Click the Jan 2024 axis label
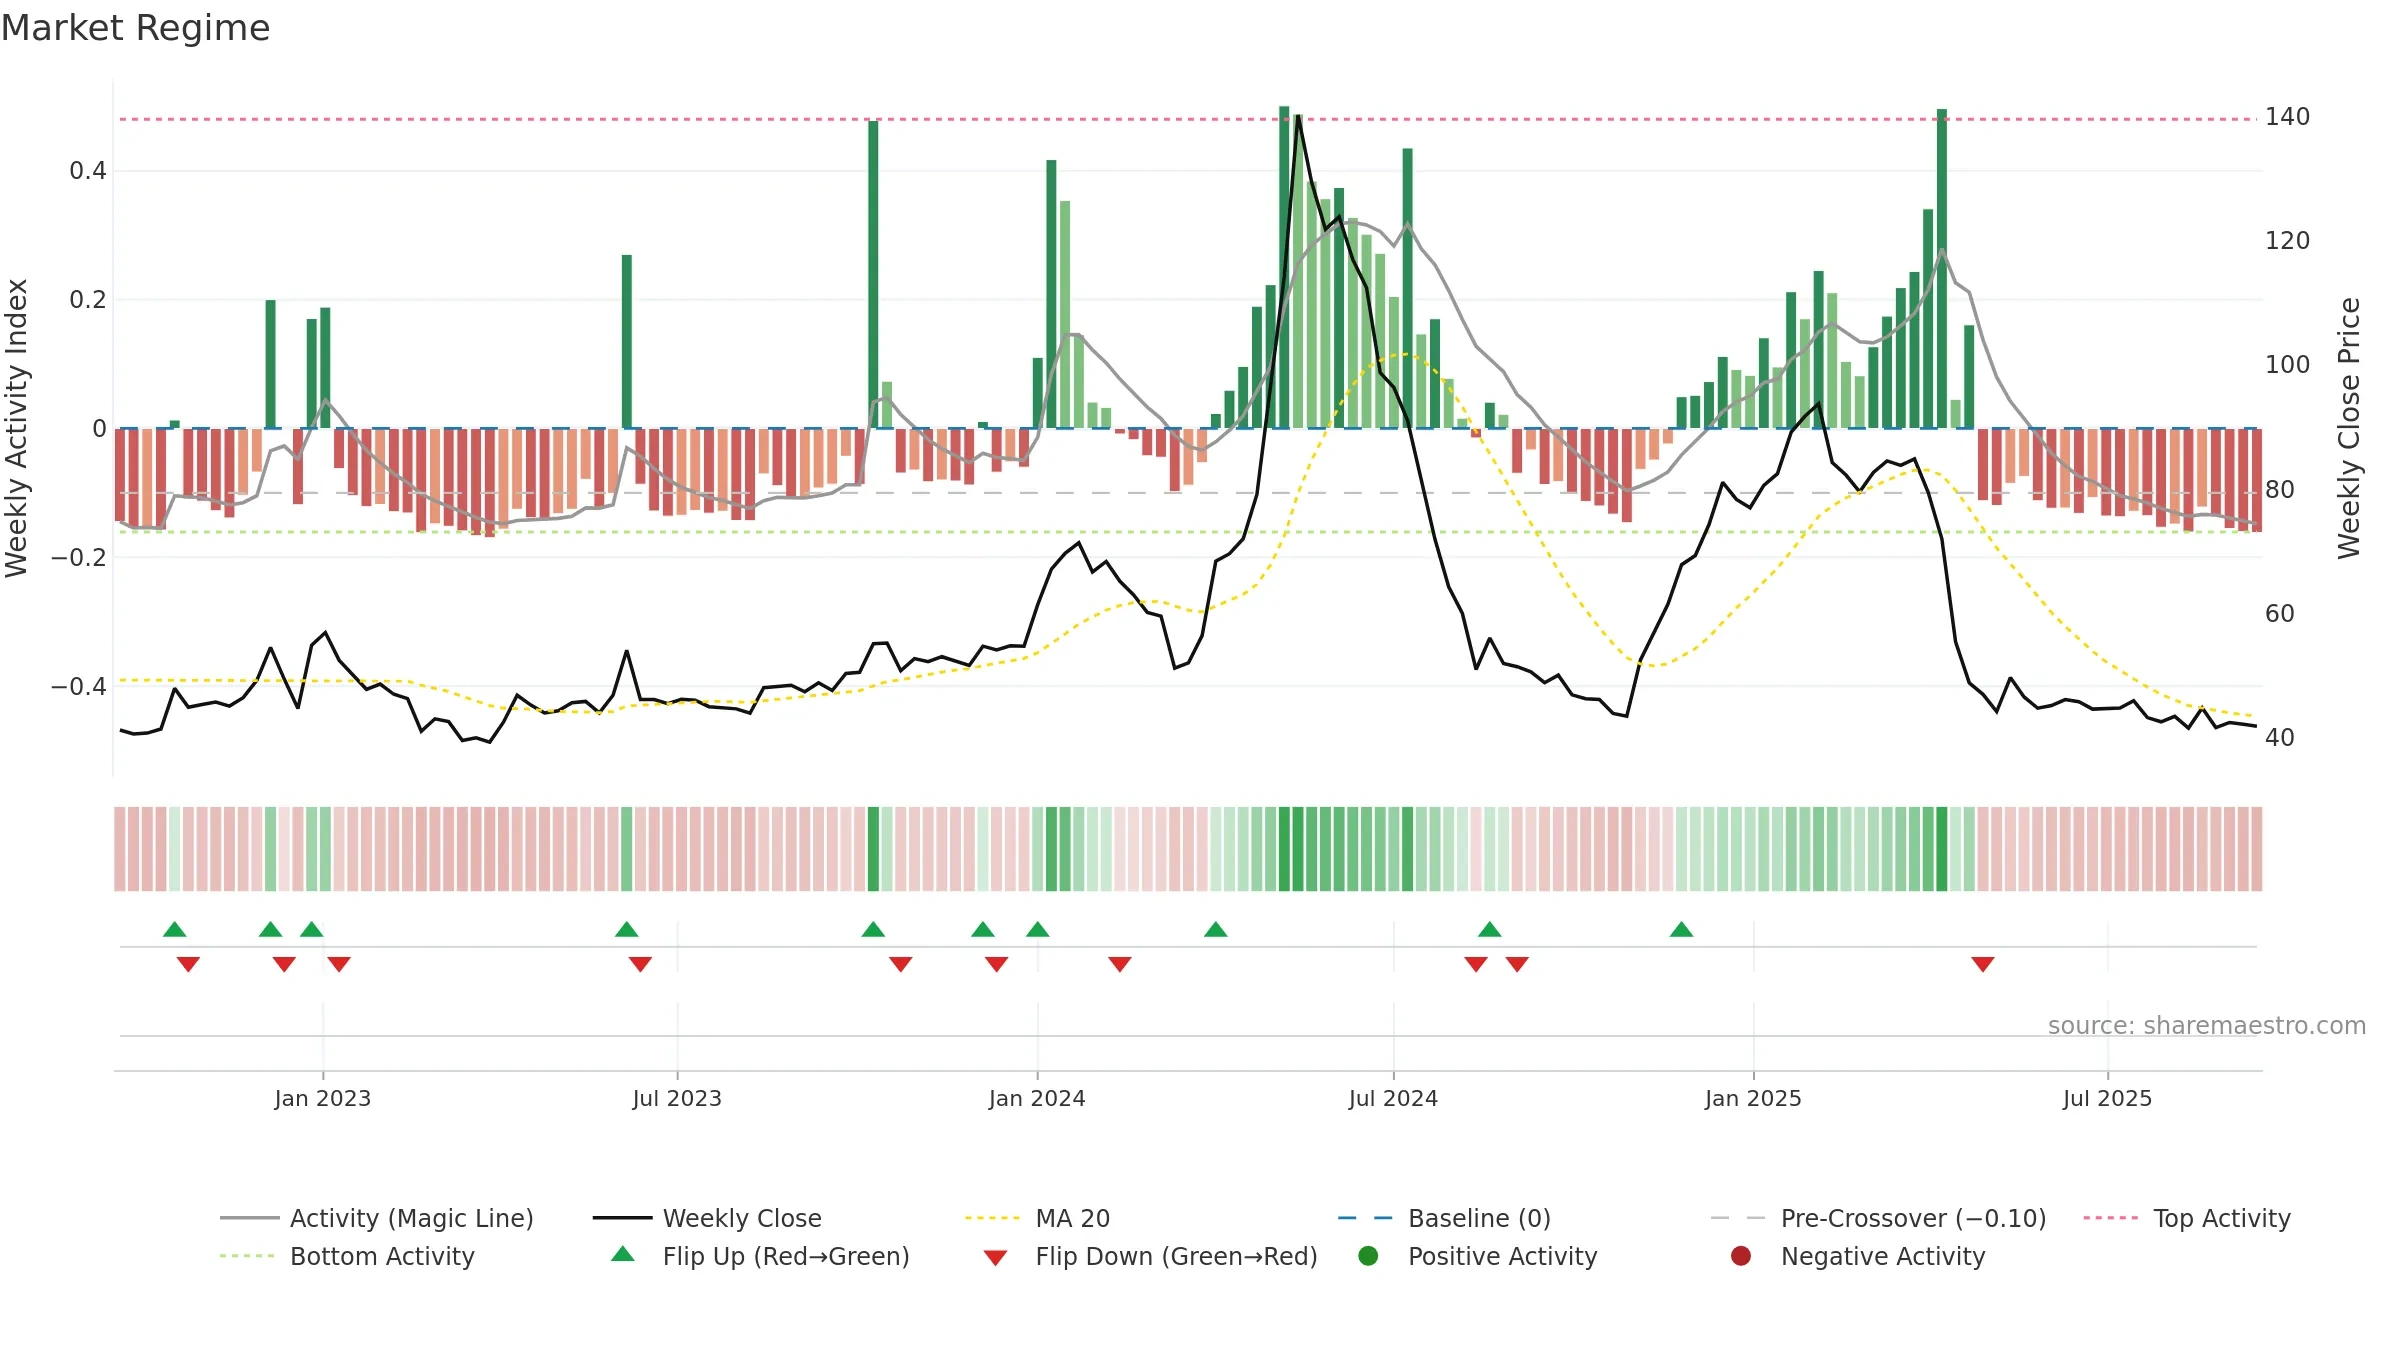The image size is (2400, 1350). click(1037, 1098)
